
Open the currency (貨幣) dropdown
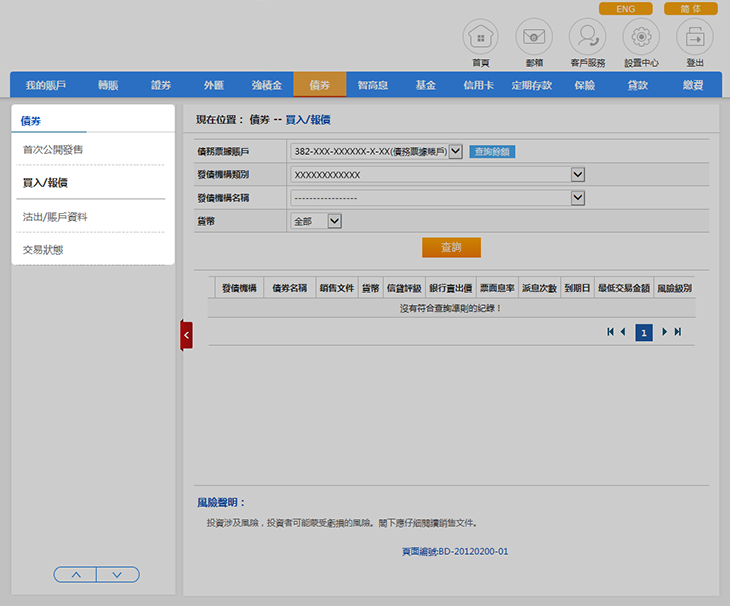point(335,221)
